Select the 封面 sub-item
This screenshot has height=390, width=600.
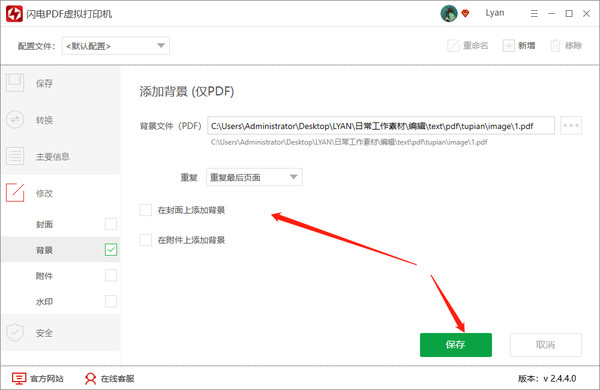click(61, 224)
